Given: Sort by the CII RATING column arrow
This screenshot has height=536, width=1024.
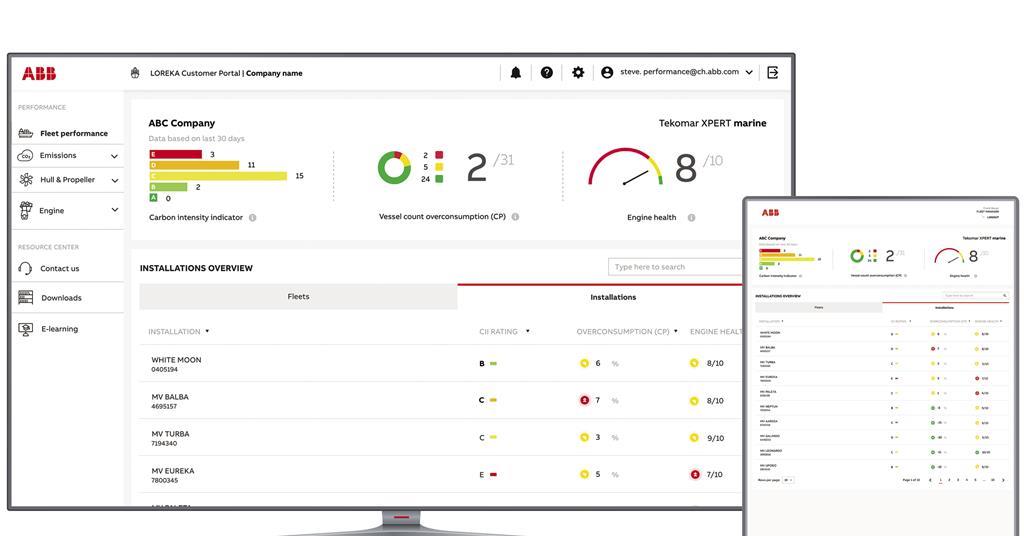Looking at the screenshot, I should (528, 331).
